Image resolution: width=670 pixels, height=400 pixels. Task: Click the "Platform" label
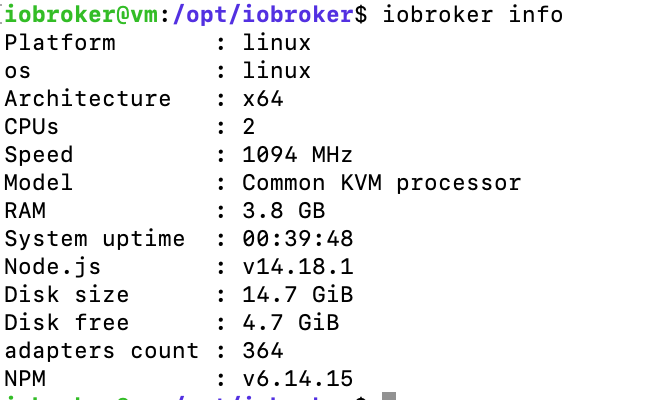(x=60, y=43)
